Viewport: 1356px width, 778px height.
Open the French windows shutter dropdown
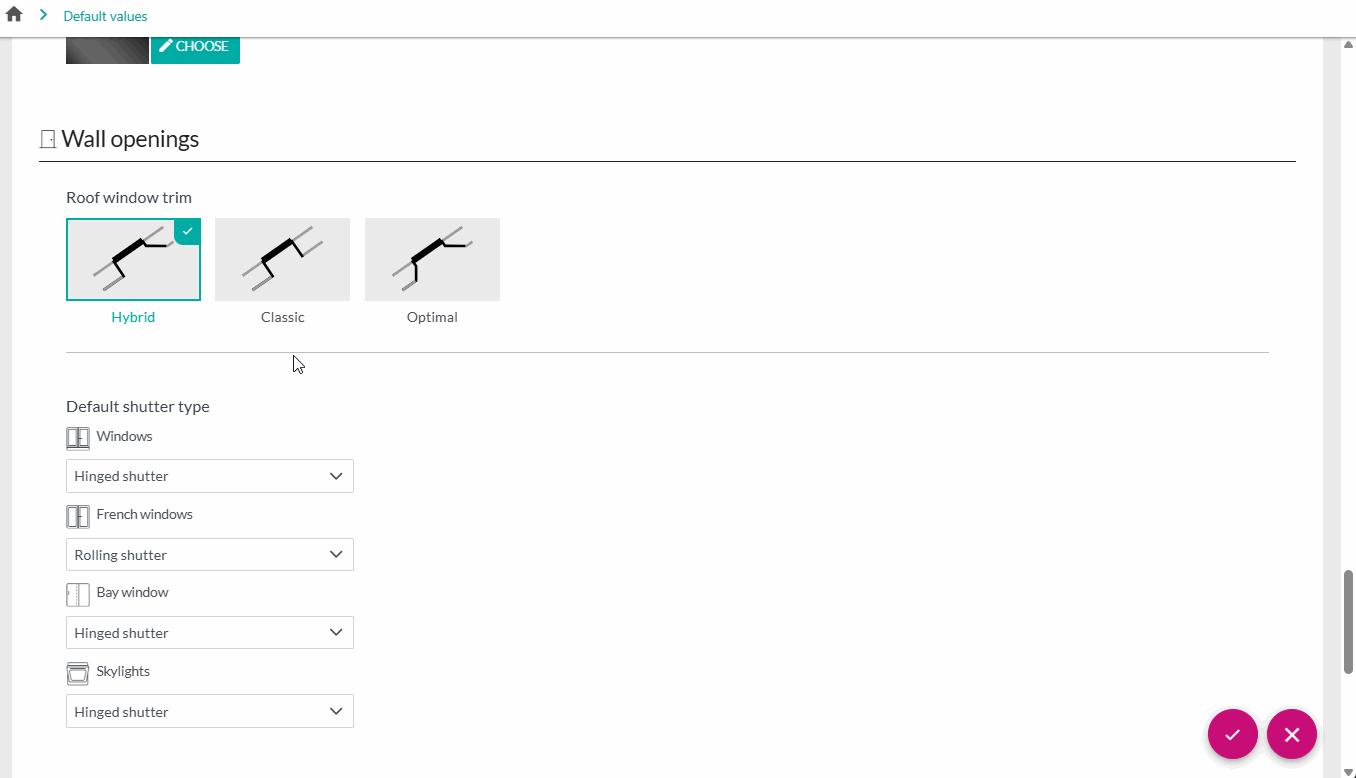coord(209,555)
